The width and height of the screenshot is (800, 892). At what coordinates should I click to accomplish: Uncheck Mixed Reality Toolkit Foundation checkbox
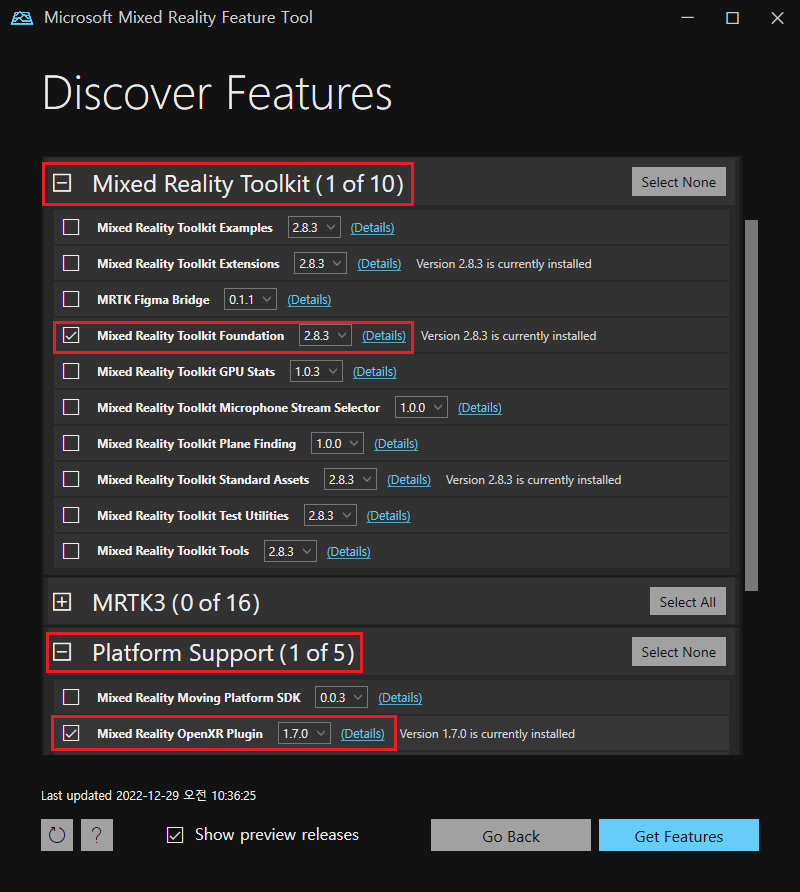click(x=71, y=335)
